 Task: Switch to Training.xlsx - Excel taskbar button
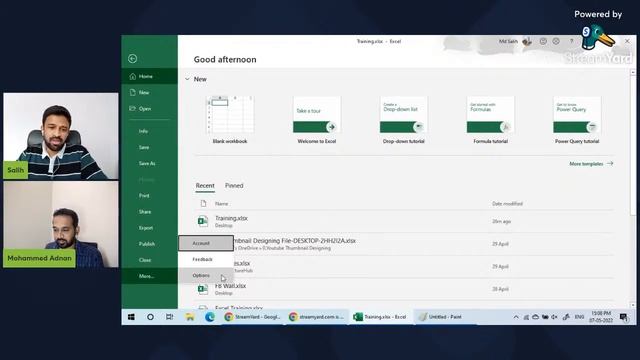click(x=380, y=317)
